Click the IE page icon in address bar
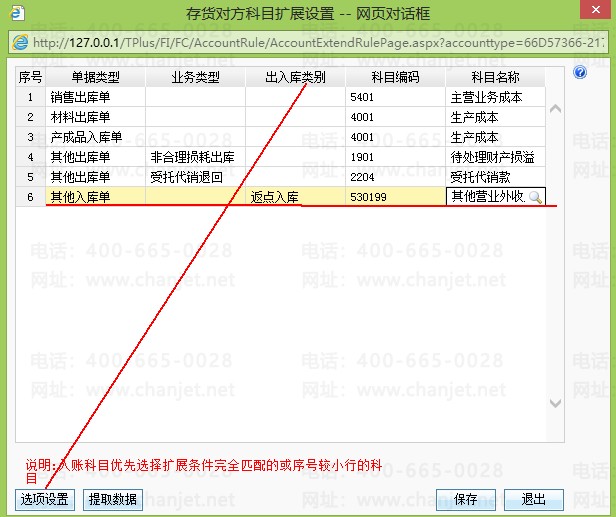This screenshot has width=616, height=517. click(20, 42)
